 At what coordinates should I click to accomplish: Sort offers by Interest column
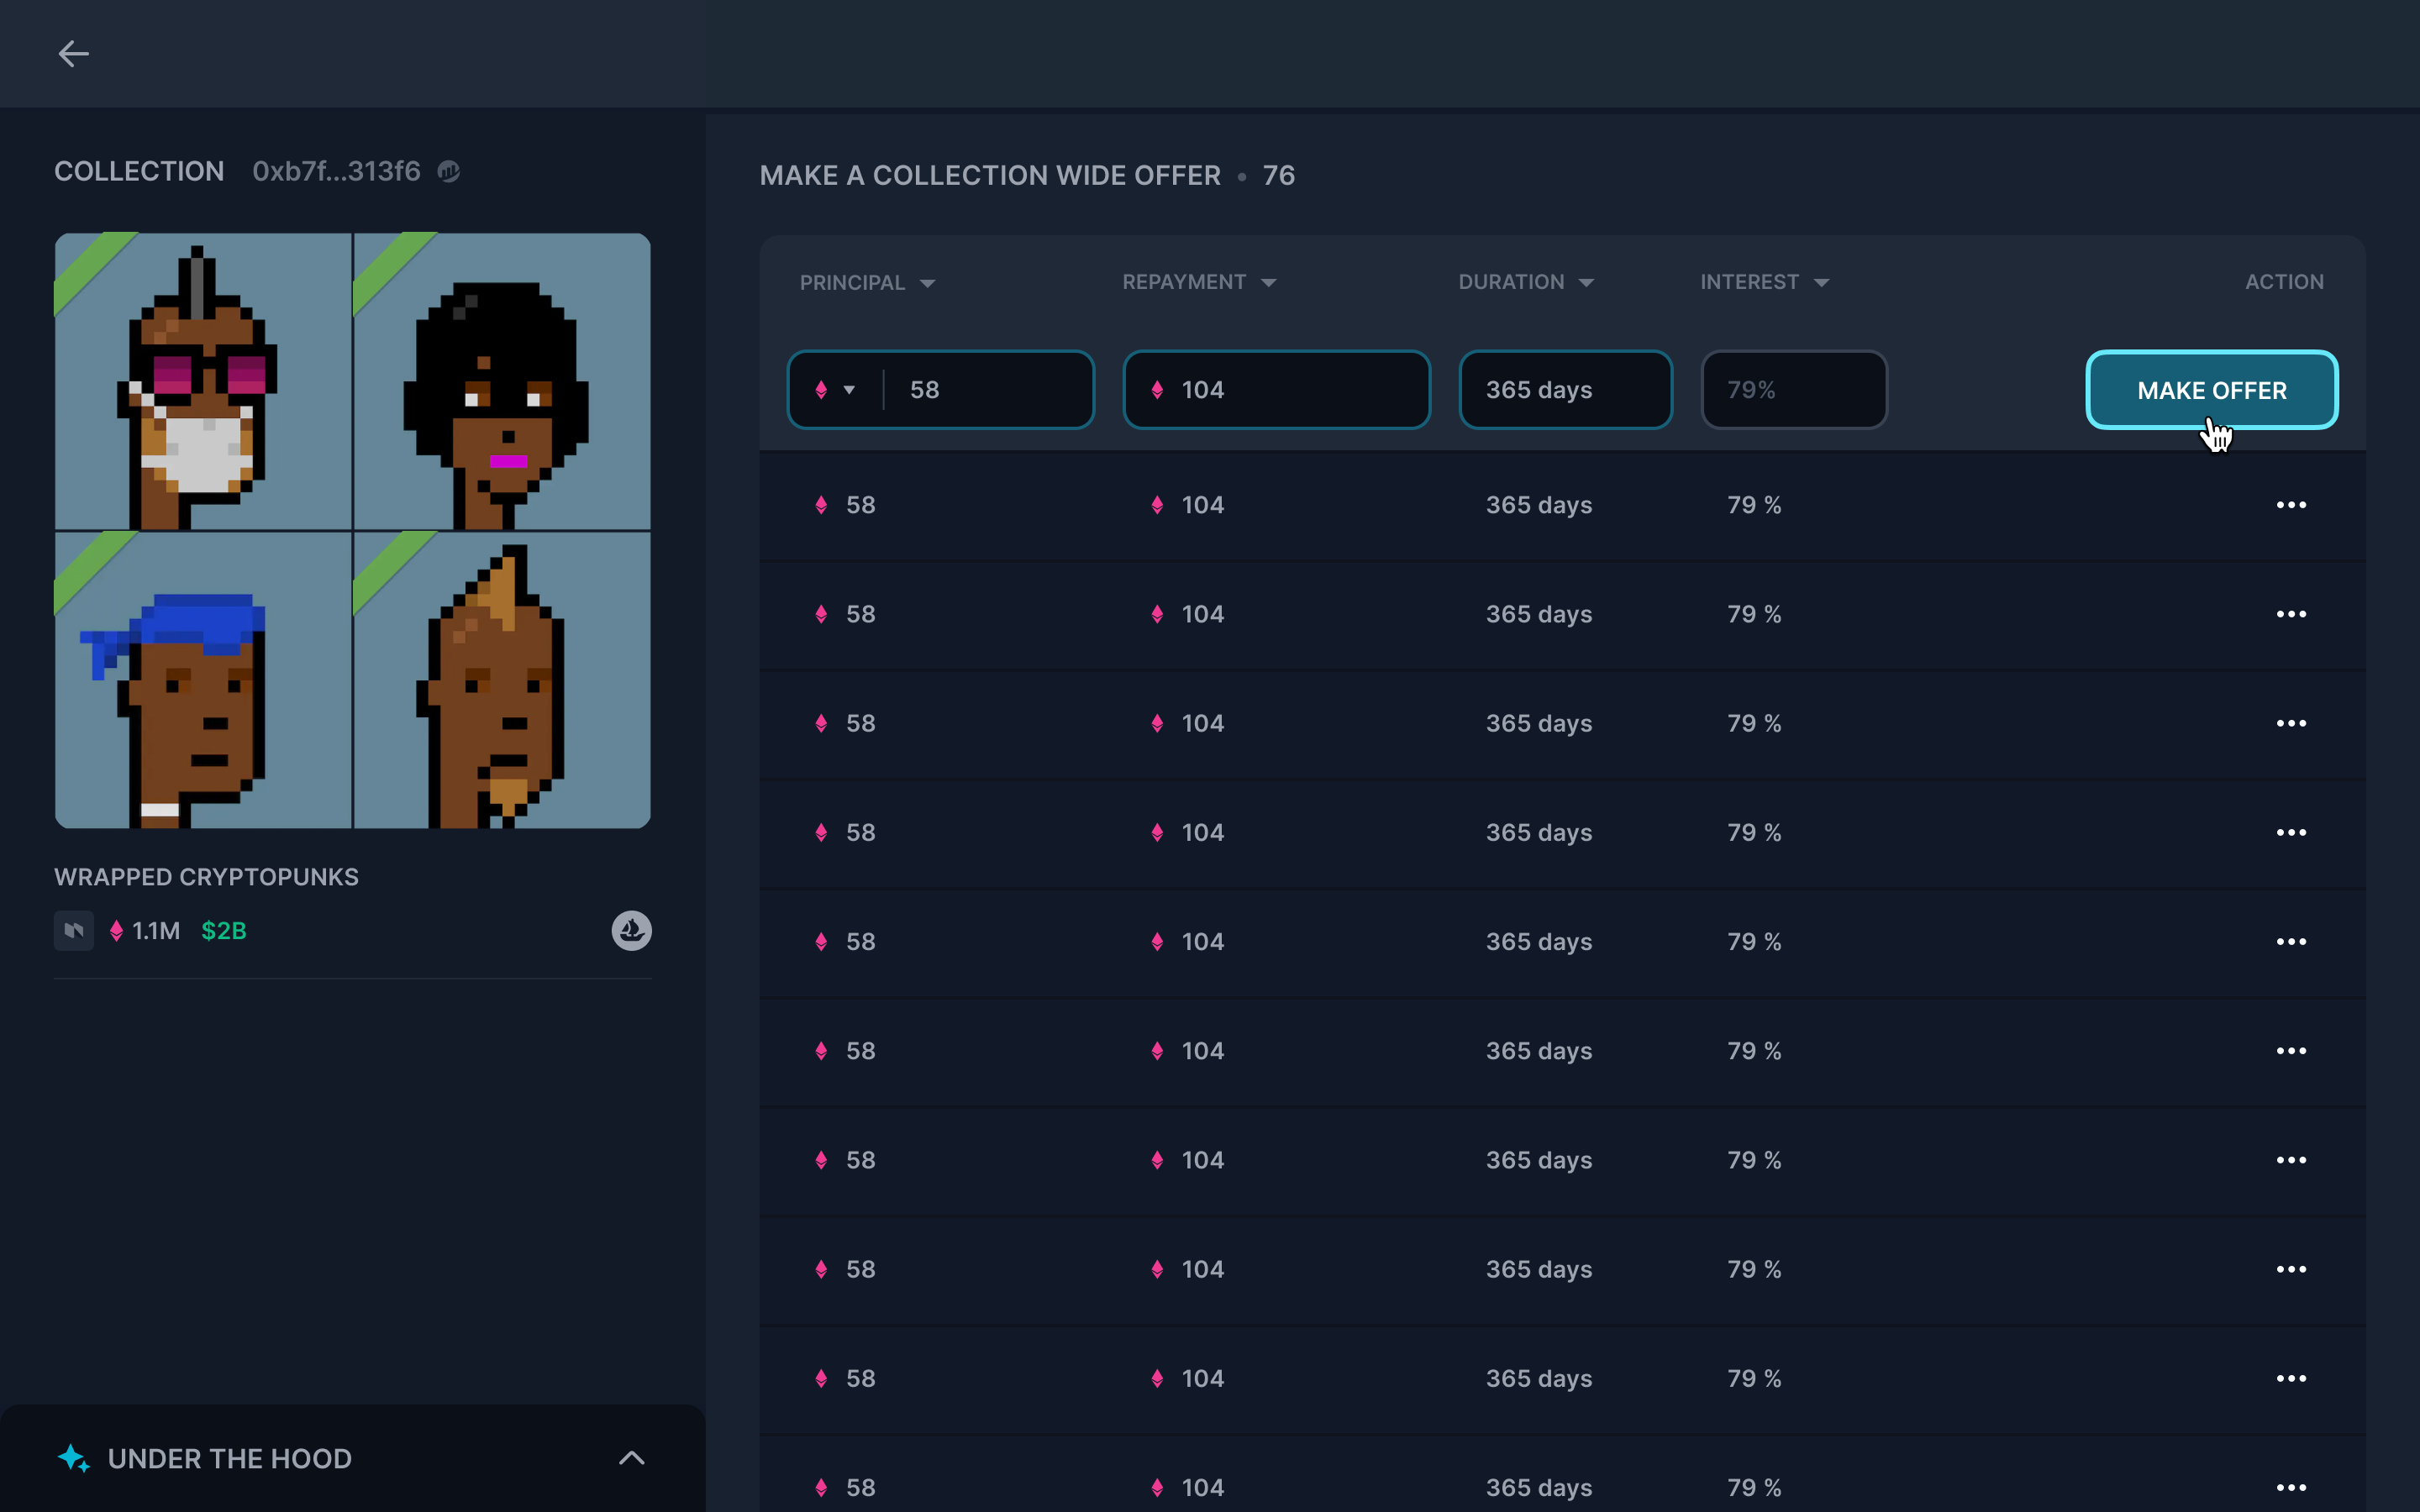tap(1764, 283)
